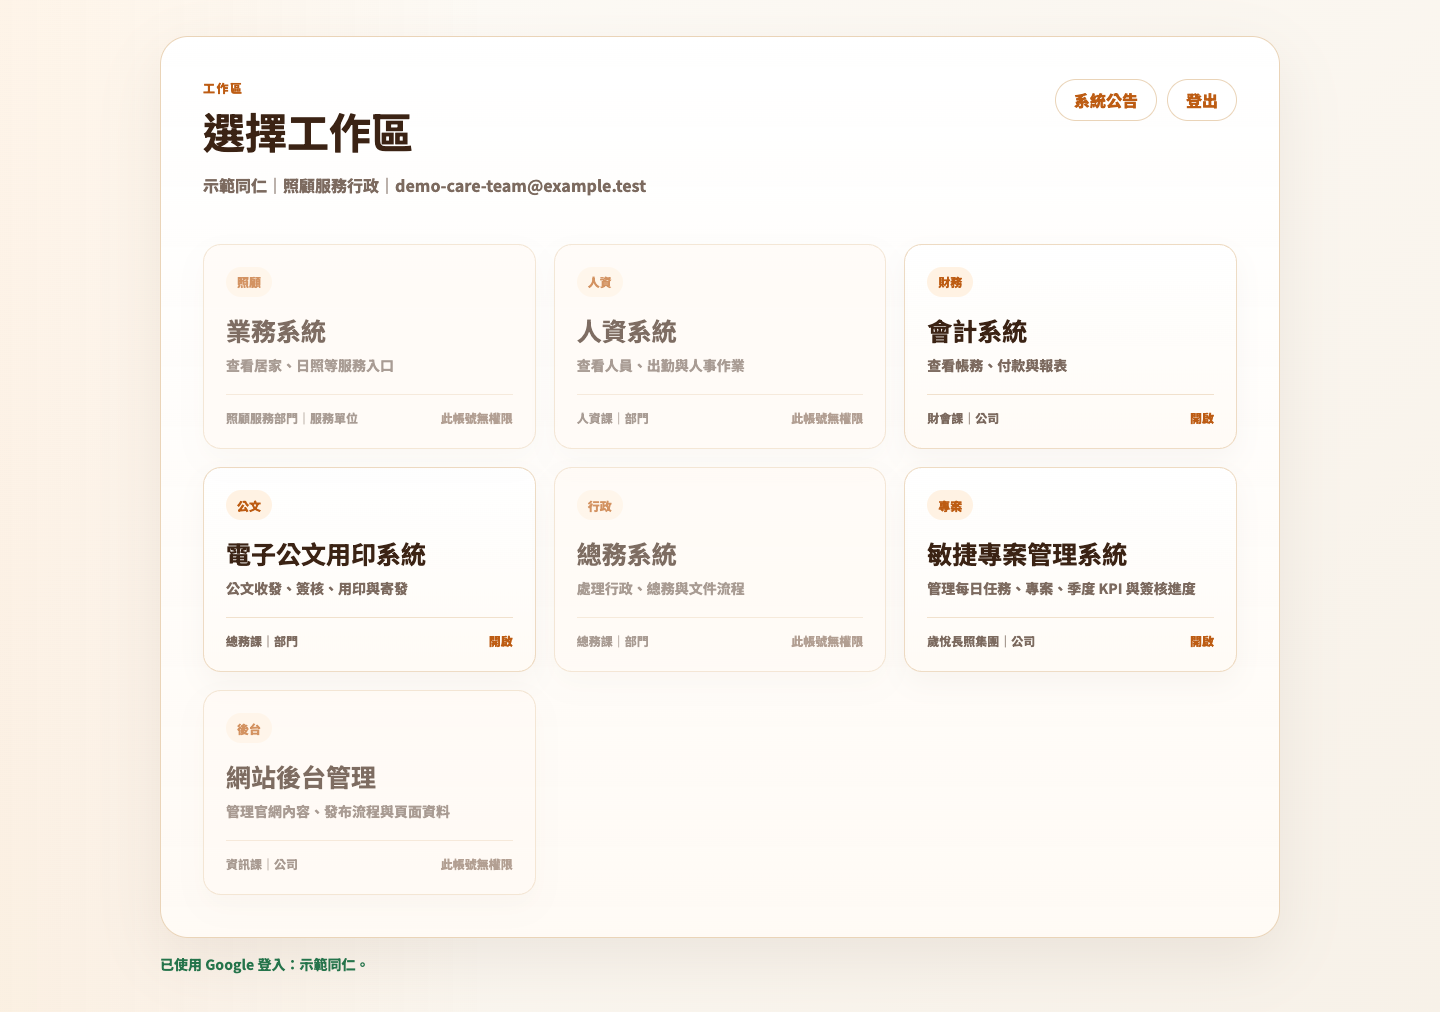Click 開啟 in the 電子公文用印系統 card
The image size is (1440, 1012).
[501, 642]
